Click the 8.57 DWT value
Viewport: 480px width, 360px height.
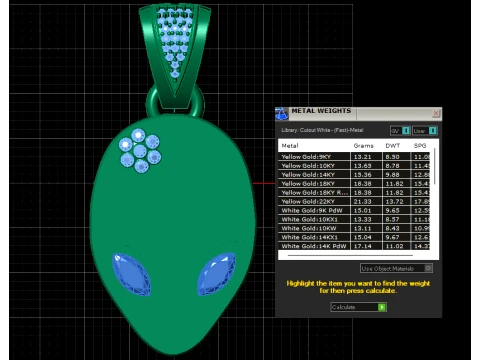coord(392,220)
